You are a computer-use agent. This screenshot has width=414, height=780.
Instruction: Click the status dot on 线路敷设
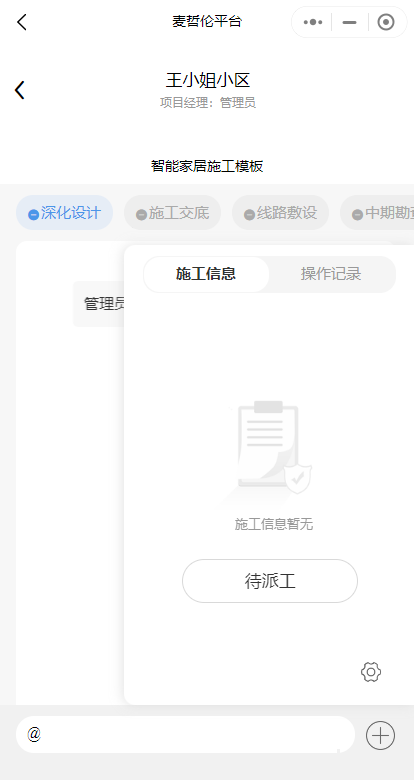click(x=249, y=214)
